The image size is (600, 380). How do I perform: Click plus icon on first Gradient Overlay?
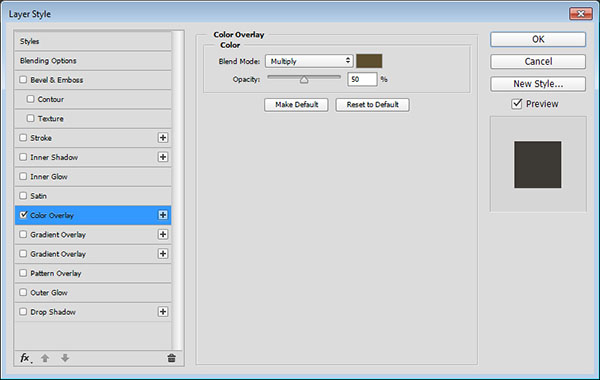click(x=163, y=234)
